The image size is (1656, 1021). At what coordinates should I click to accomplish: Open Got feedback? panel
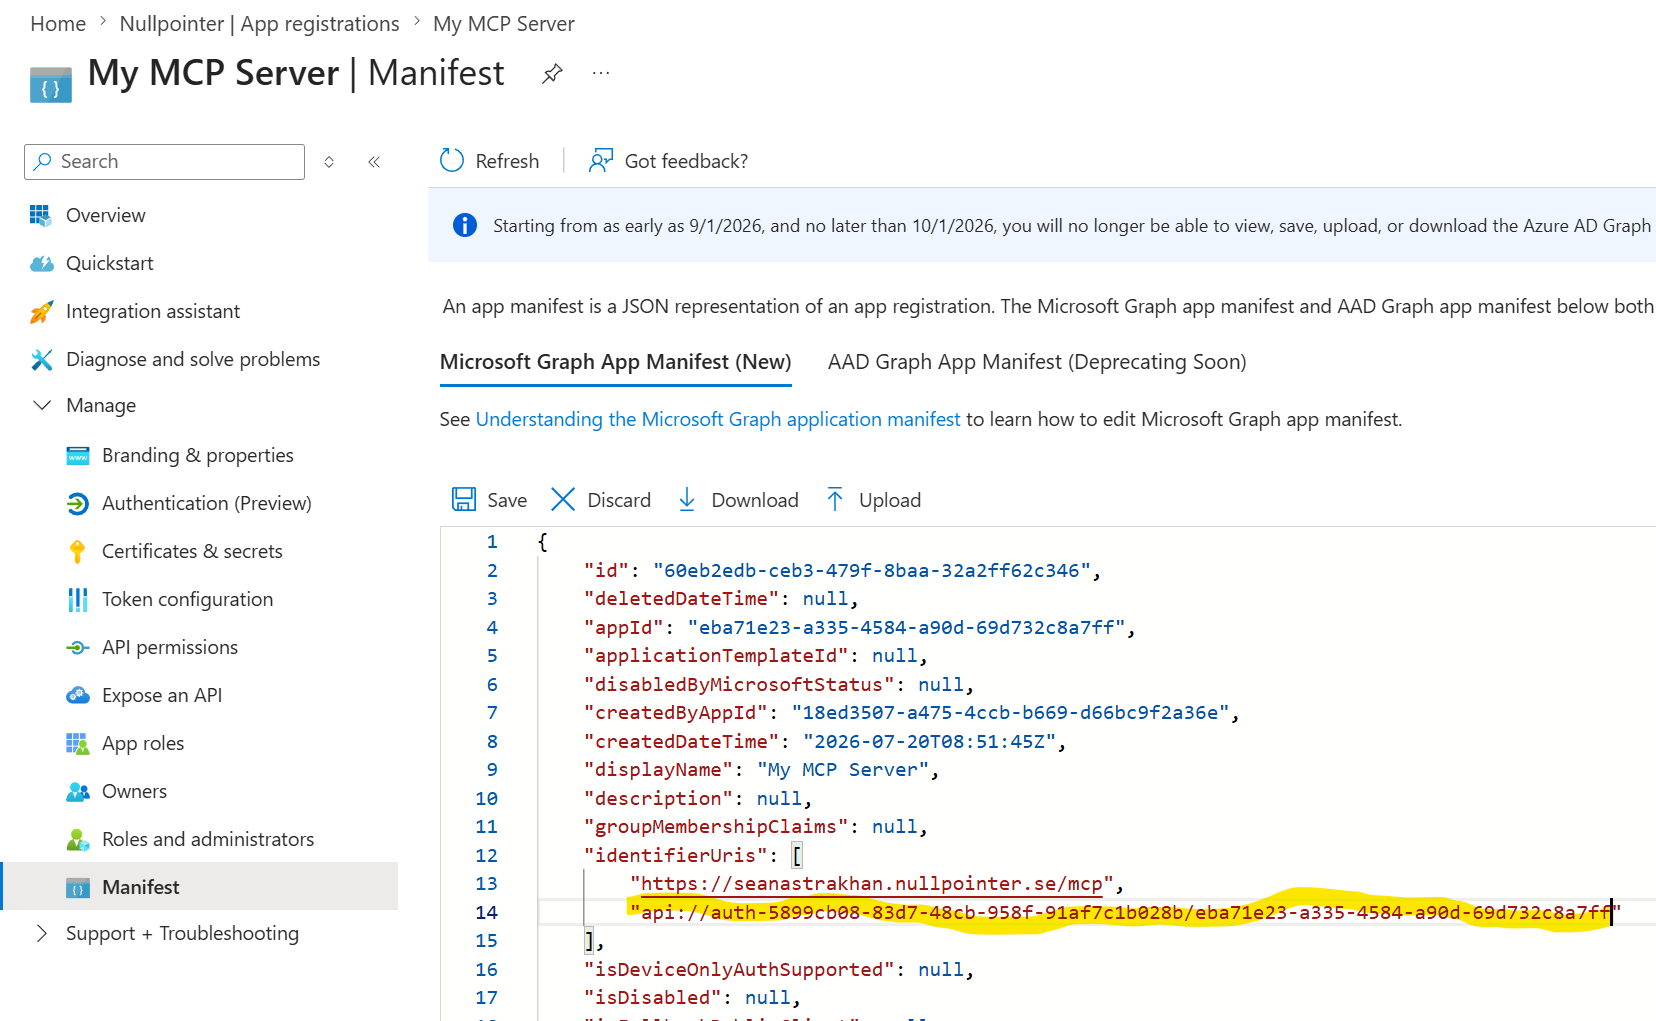(668, 161)
